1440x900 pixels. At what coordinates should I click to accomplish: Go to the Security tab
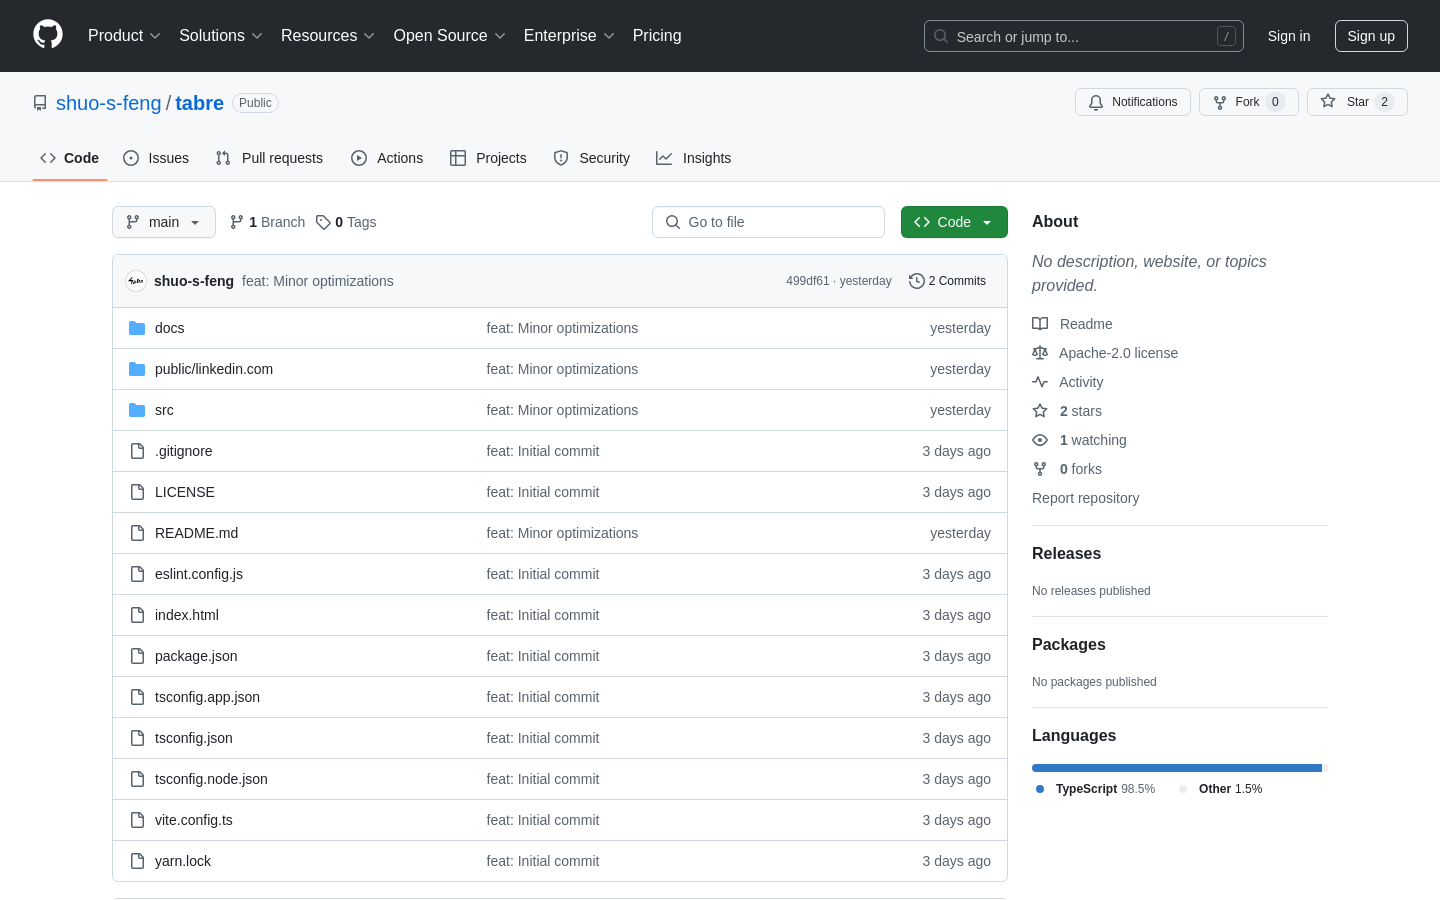point(592,158)
